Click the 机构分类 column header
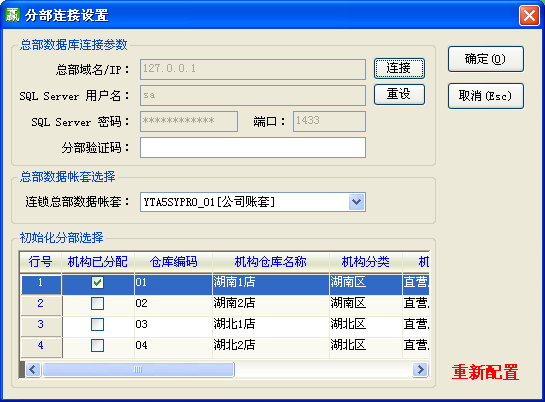Image resolution: width=545 pixels, height=402 pixels. point(365,262)
